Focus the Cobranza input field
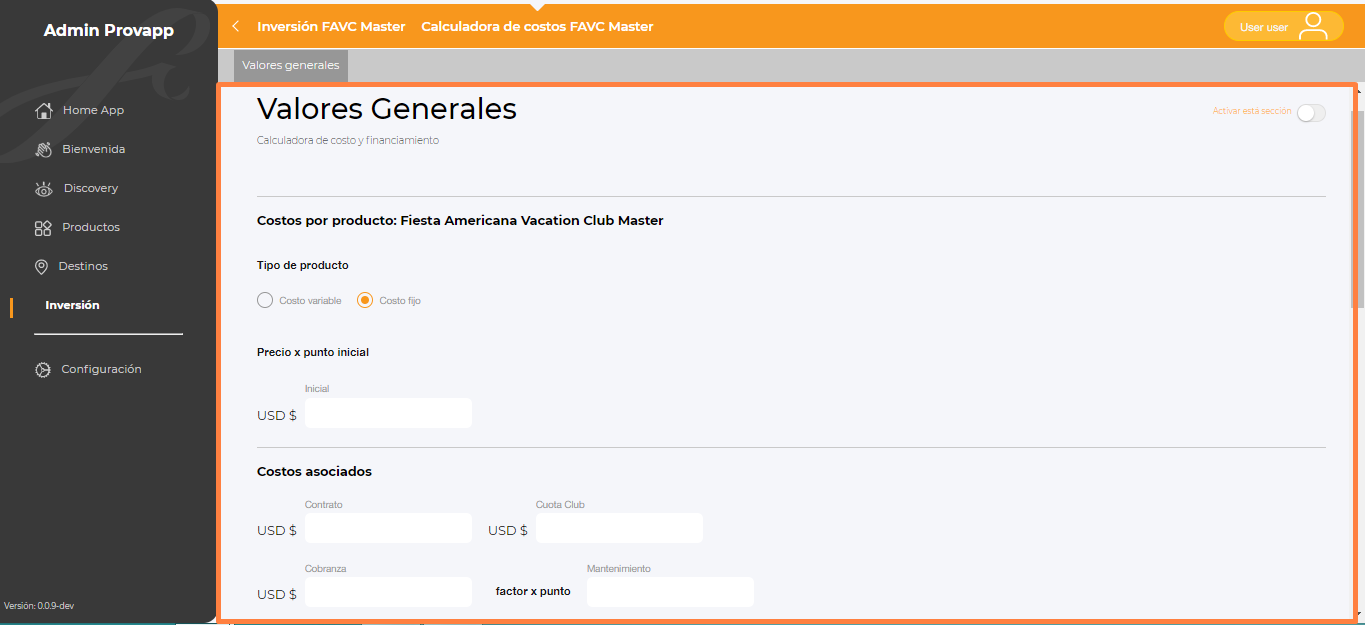Viewport: 1365px width, 625px height. [388, 592]
